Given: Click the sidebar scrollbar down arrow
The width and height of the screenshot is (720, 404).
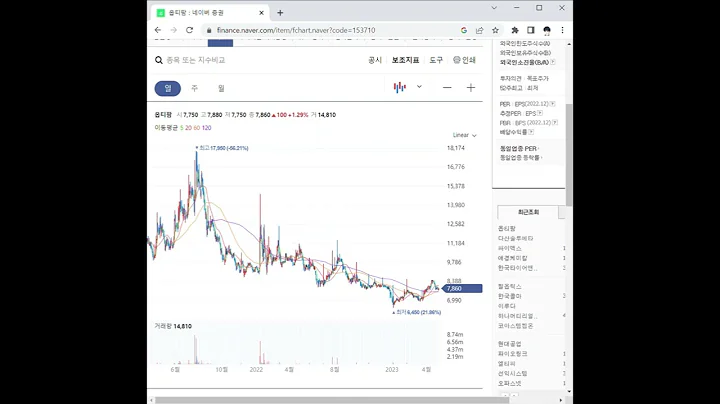Looking at the screenshot, I should pyautogui.click(x=569, y=391).
